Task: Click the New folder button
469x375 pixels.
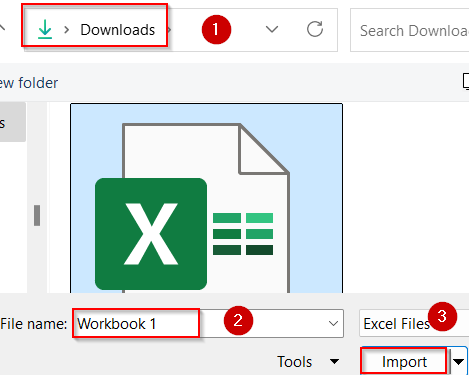Action: coord(29,83)
